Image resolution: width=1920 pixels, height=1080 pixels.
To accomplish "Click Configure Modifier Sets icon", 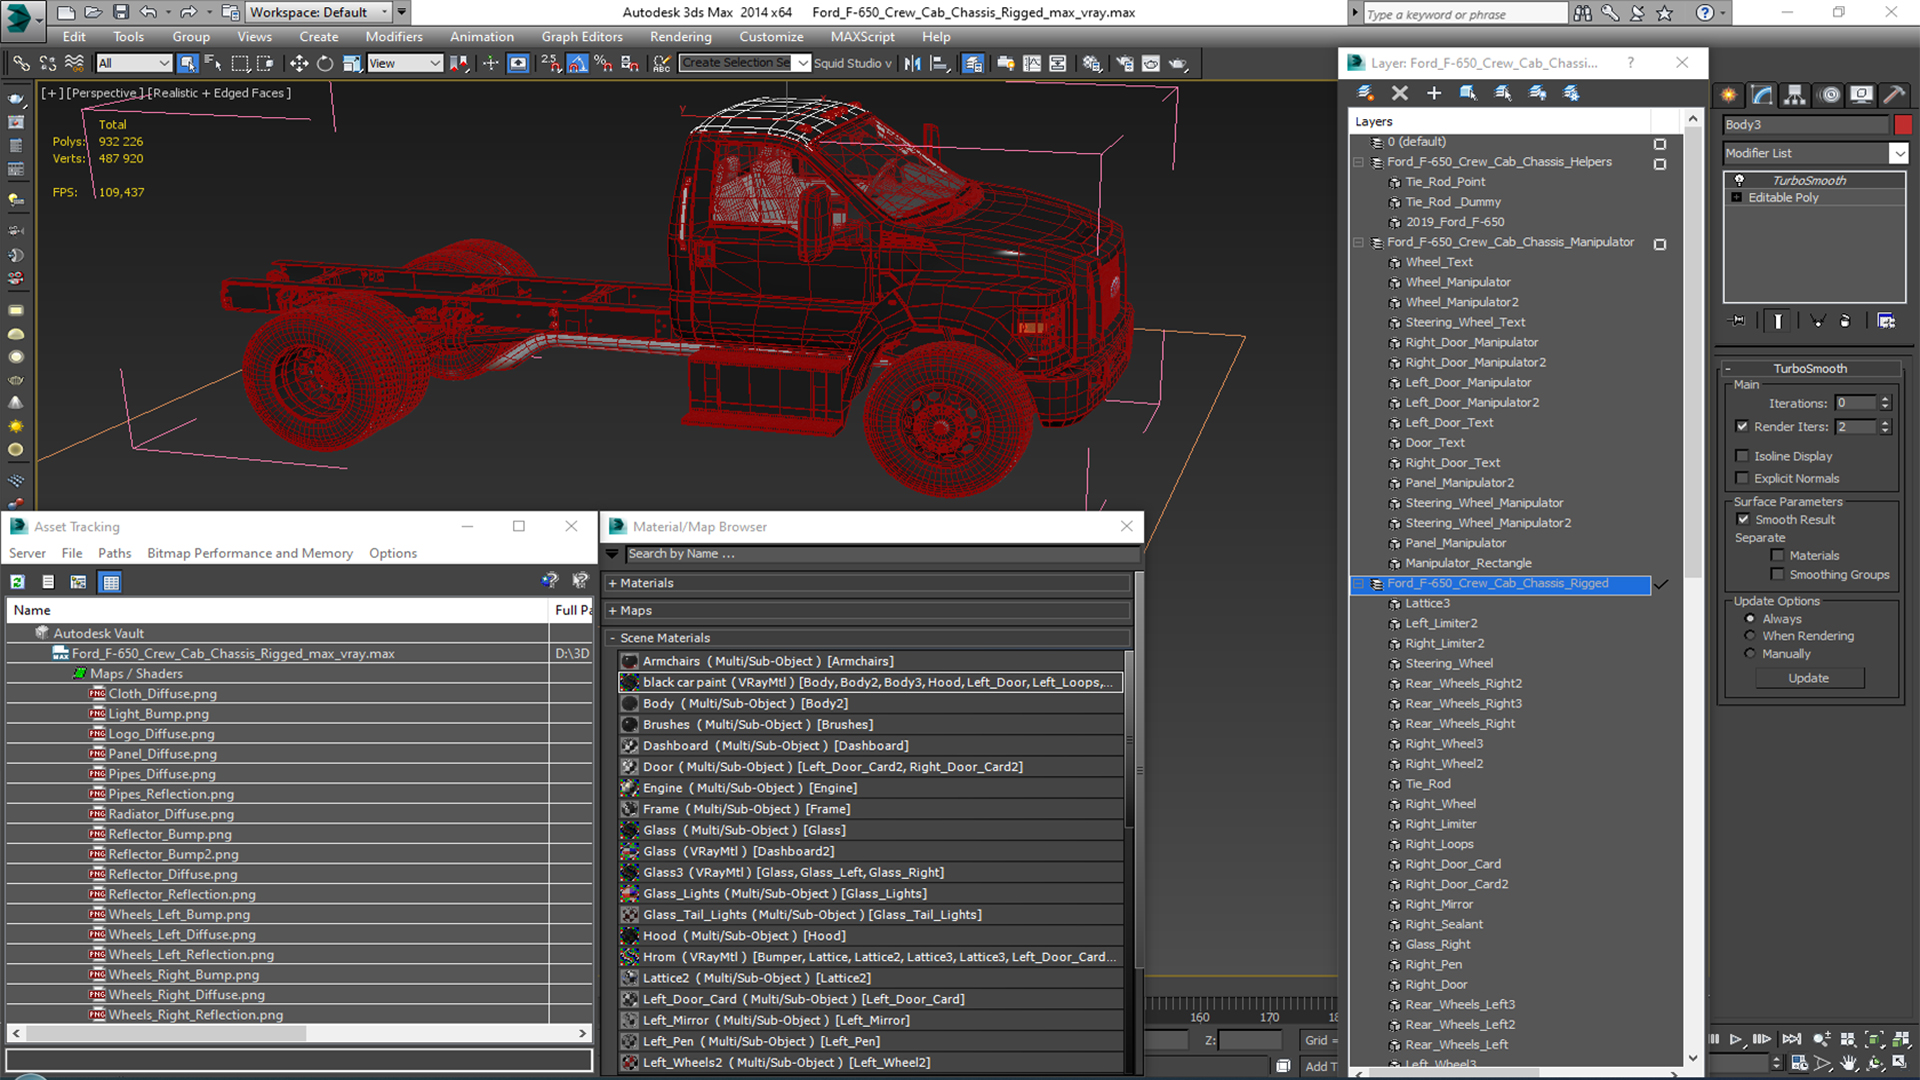I will [1886, 321].
